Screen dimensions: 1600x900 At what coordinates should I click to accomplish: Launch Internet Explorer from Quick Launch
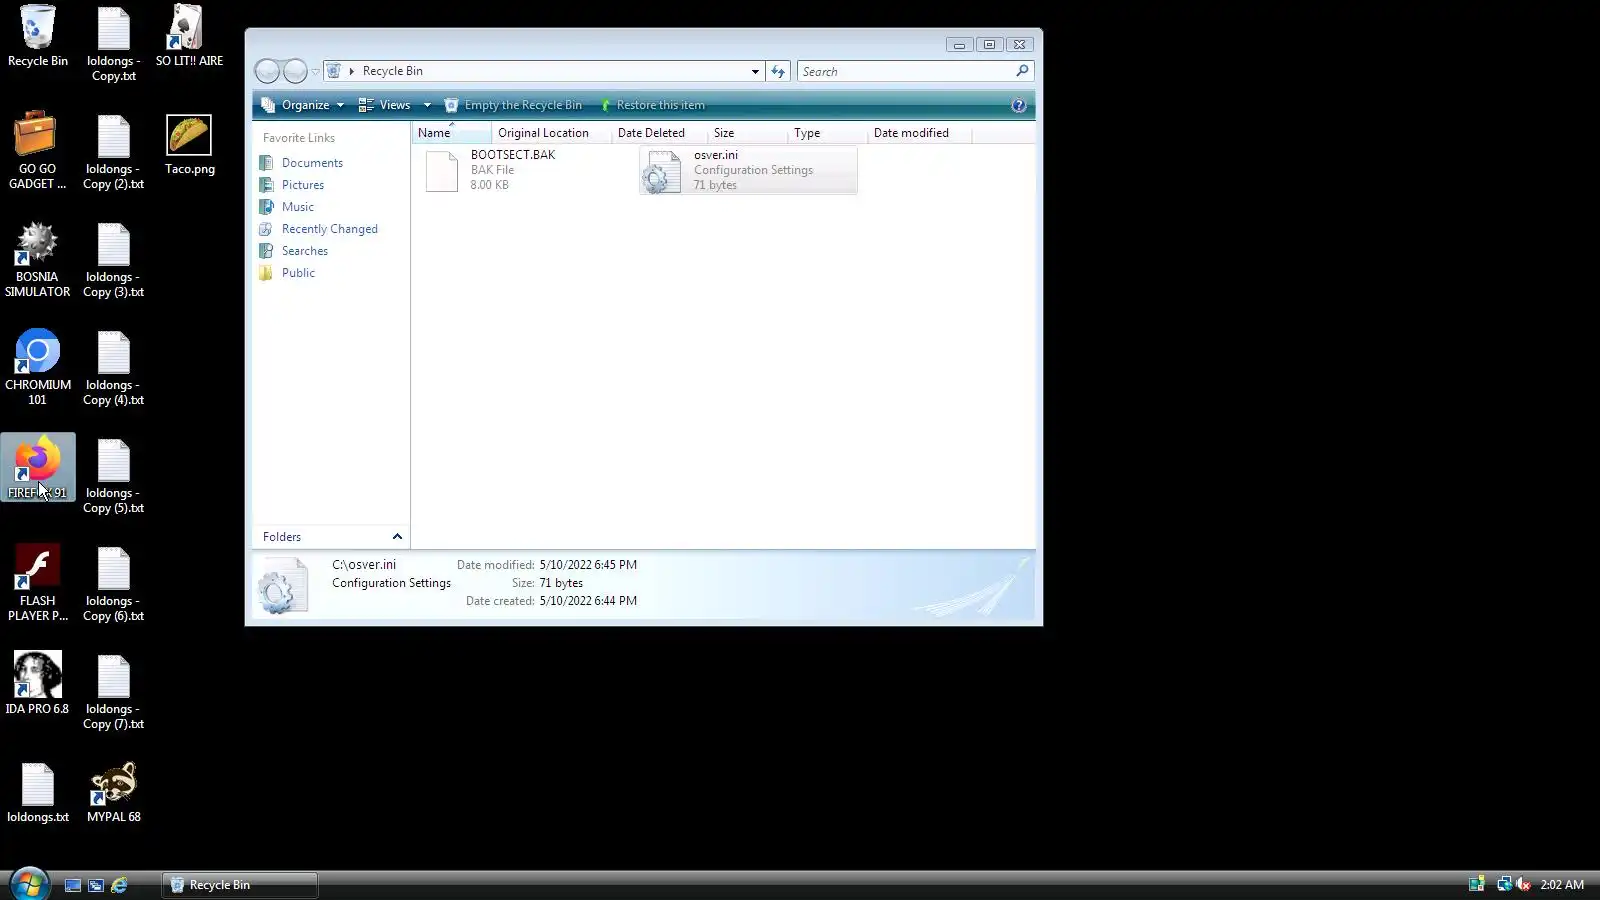pos(119,885)
